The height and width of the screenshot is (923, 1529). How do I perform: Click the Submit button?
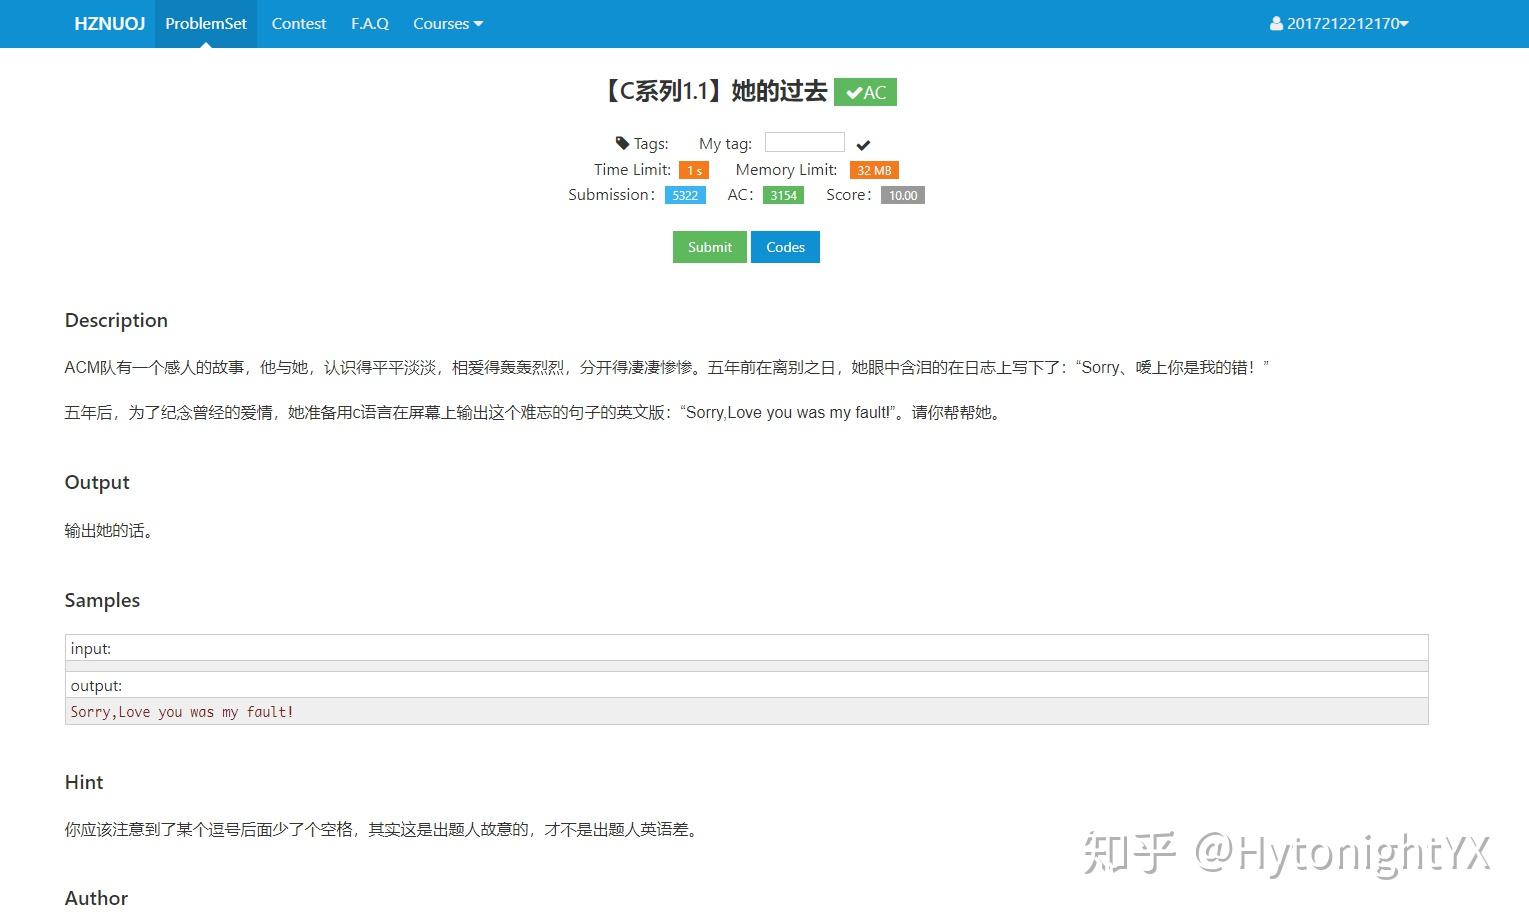point(709,247)
